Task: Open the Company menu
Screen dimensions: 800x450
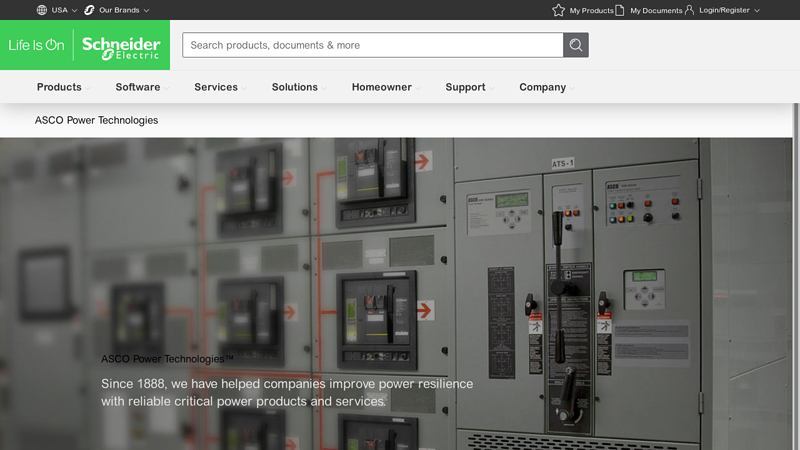Action: 542,87
